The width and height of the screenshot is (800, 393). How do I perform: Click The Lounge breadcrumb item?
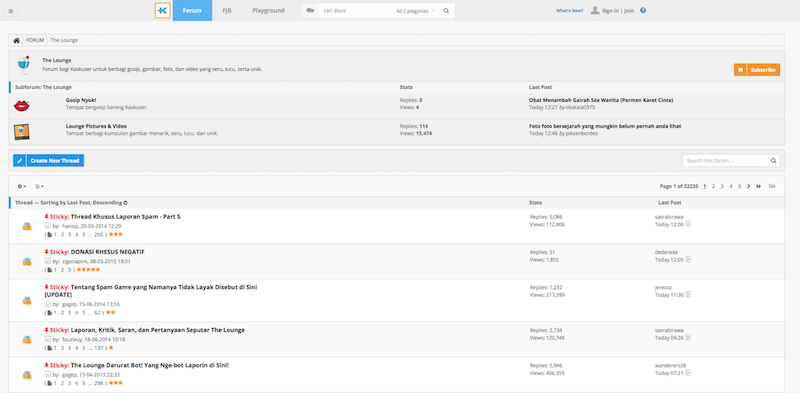(64, 40)
